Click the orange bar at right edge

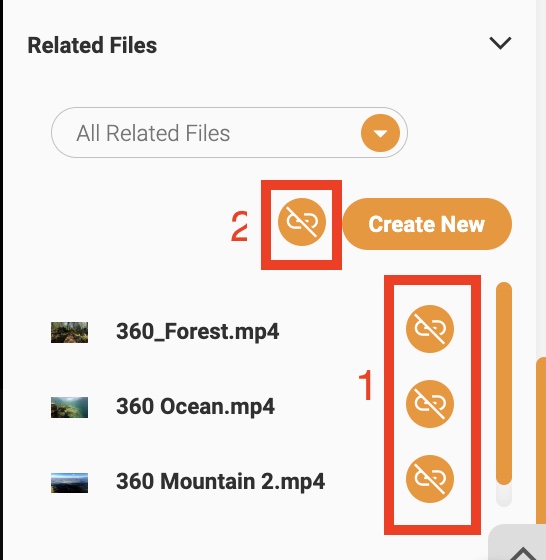coord(541,440)
